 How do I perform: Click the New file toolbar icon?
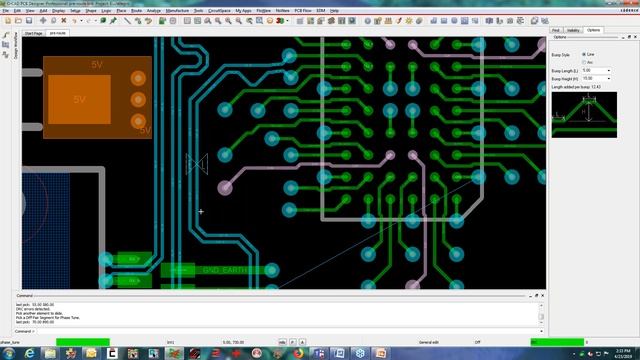[x=8, y=20]
